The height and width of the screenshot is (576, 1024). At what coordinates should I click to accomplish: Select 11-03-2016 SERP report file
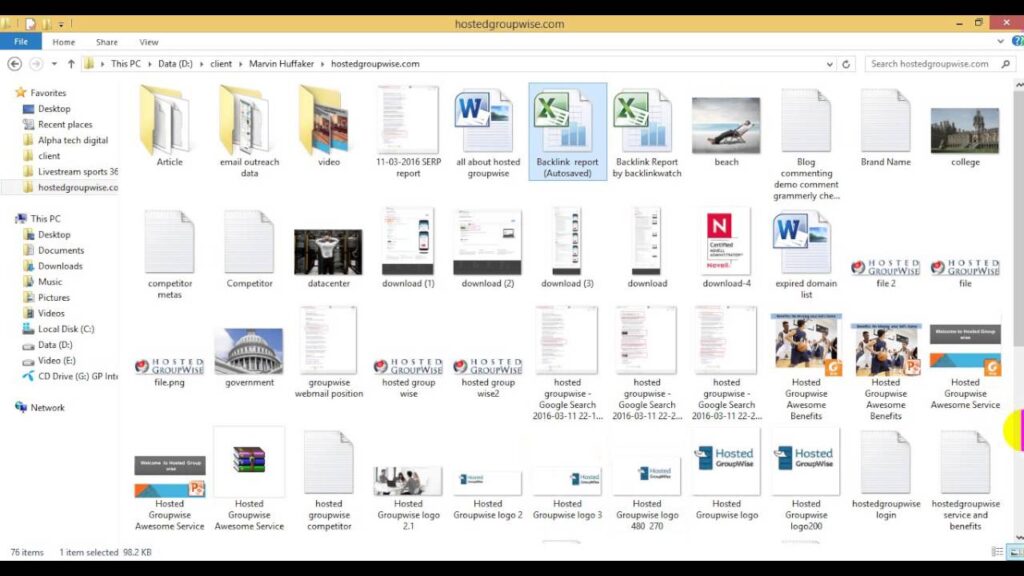tap(408, 132)
